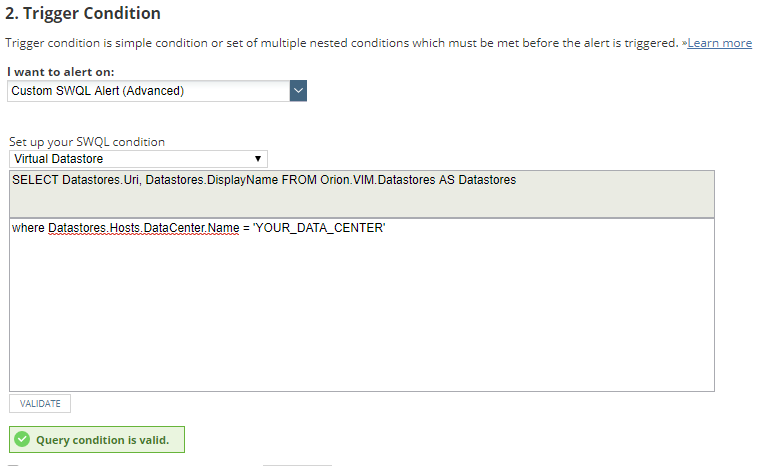Click the '2. Trigger Condition' heading
This screenshot has height=466, width=764.
pos(83,14)
